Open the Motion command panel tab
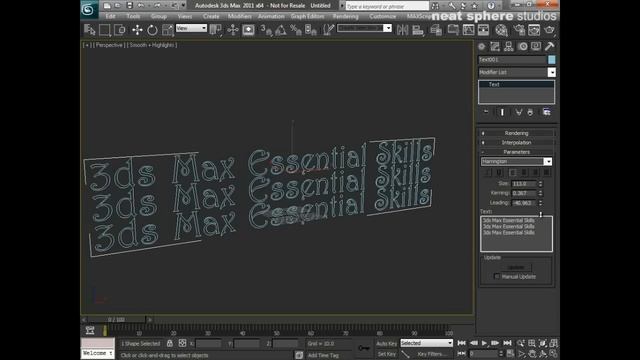The width and height of the screenshot is (640, 360). pyautogui.click(x=523, y=47)
